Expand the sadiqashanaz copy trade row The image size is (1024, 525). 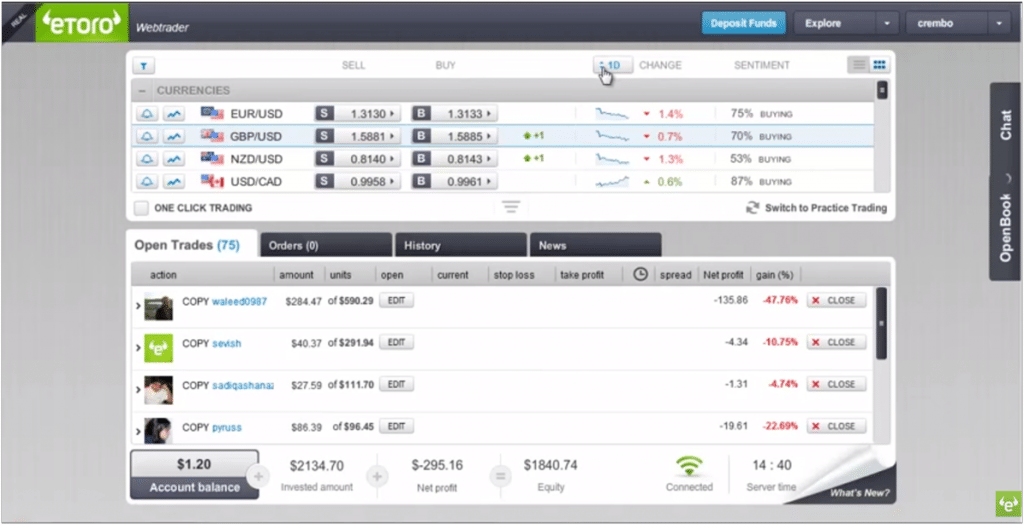pos(138,390)
